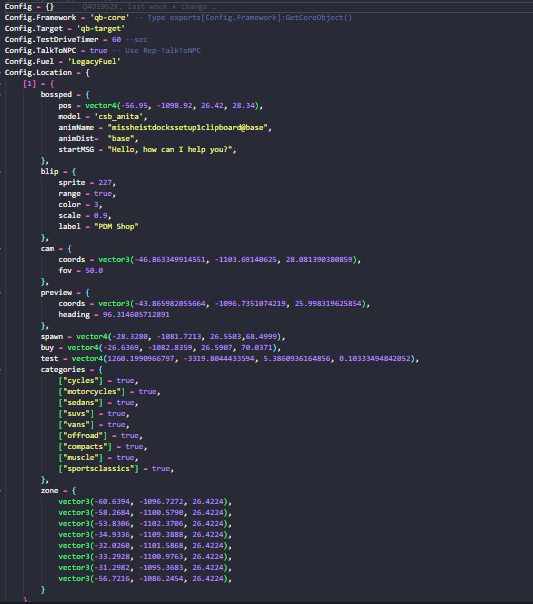Click the cam fov value 50.0
This screenshot has height=604, width=533.
coord(94,271)
